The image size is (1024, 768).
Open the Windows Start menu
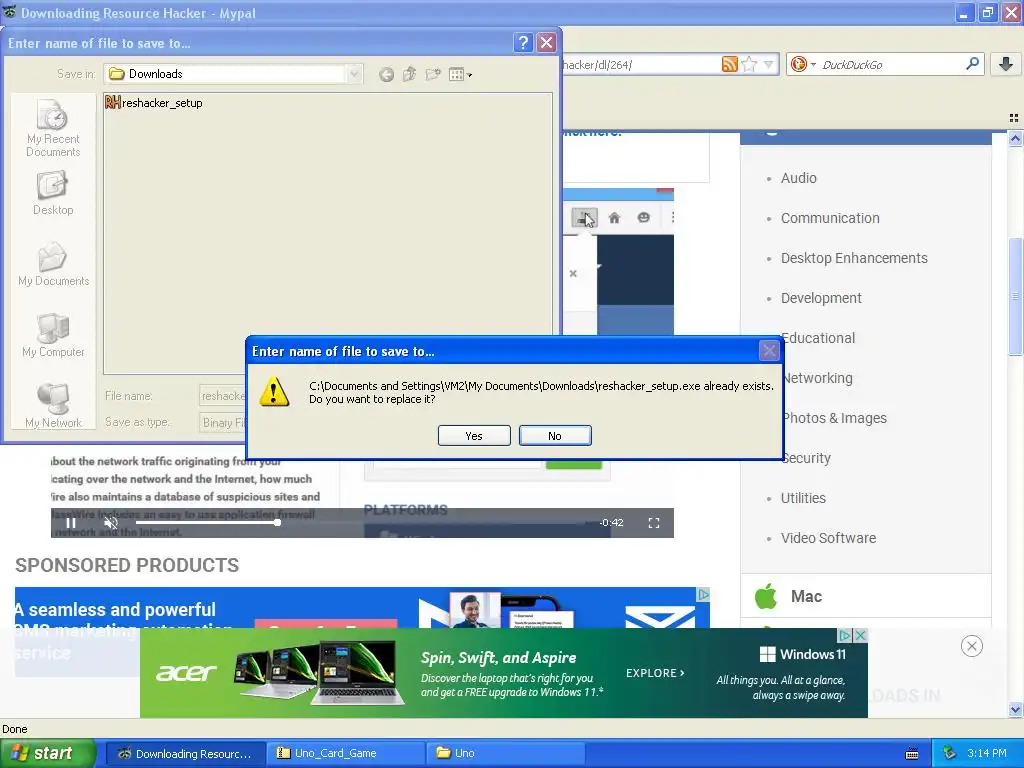pos(48,753)
